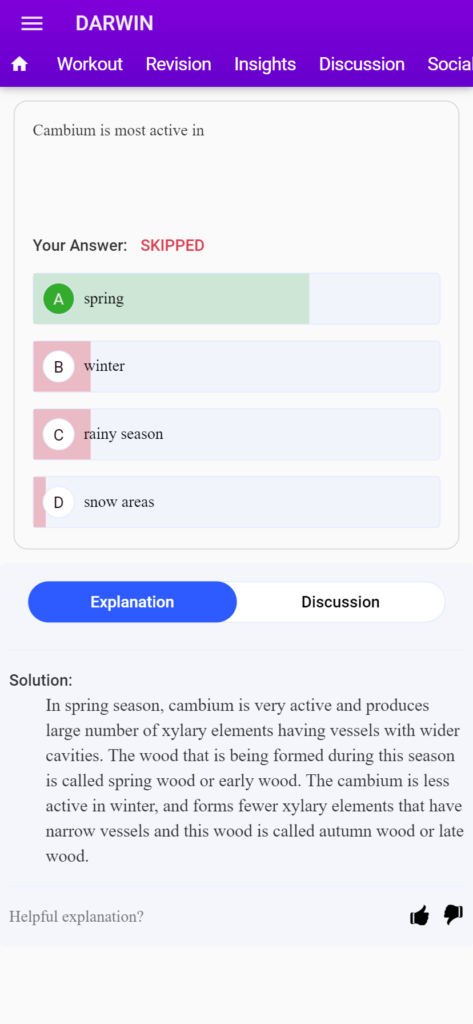Image resolution: width=473 pixels, height=1024 pixels.
Task: Choose the spring answer row
Action: (x=236, y=299)
